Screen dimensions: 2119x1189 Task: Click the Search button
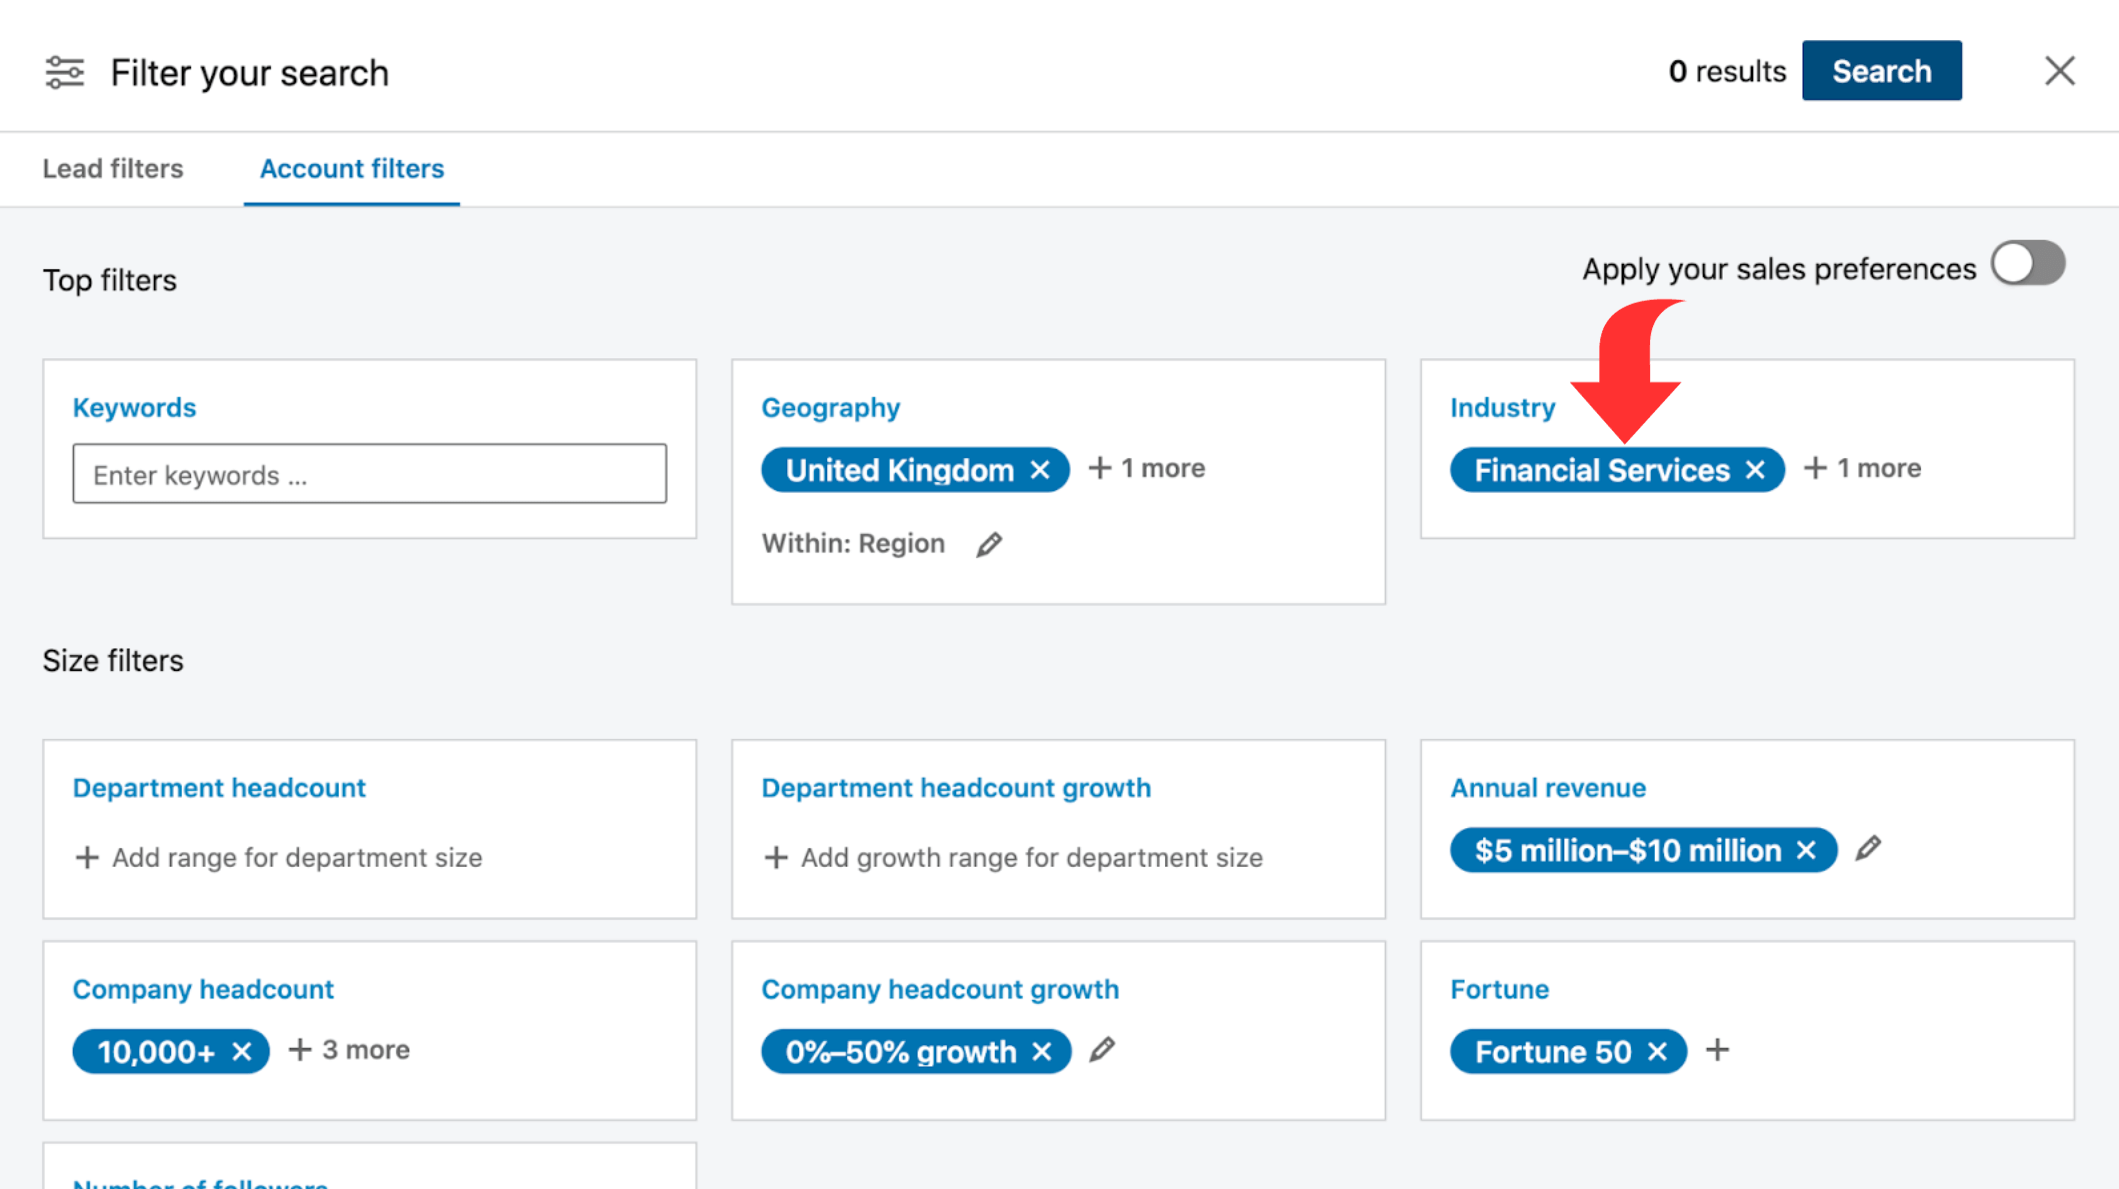click(1882, 68)
